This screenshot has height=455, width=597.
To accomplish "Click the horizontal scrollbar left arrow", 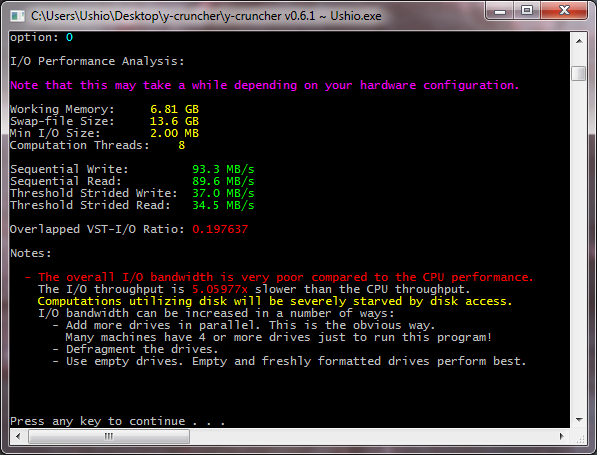I will pos(18,436).
